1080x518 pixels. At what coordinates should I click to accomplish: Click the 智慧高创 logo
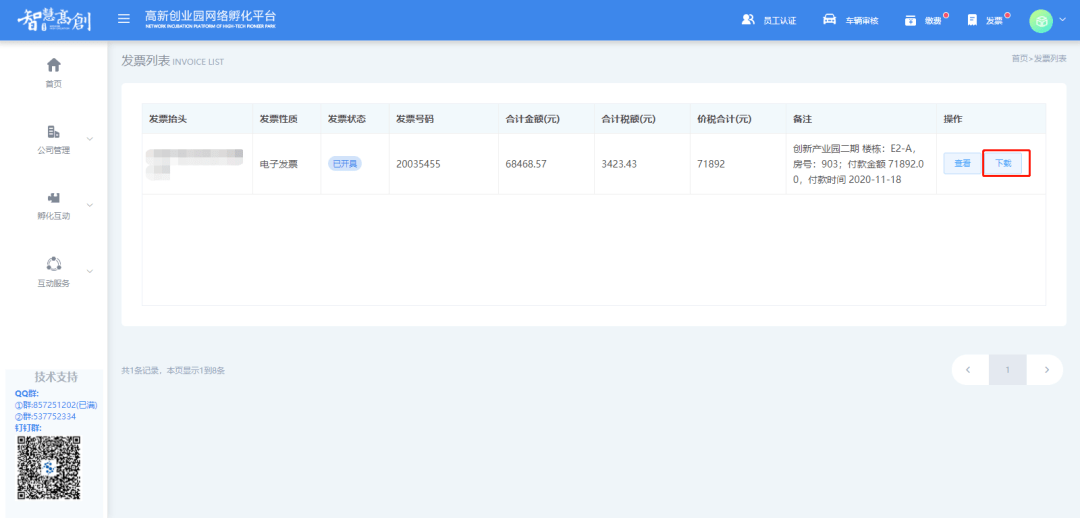(x=54, y=21)
